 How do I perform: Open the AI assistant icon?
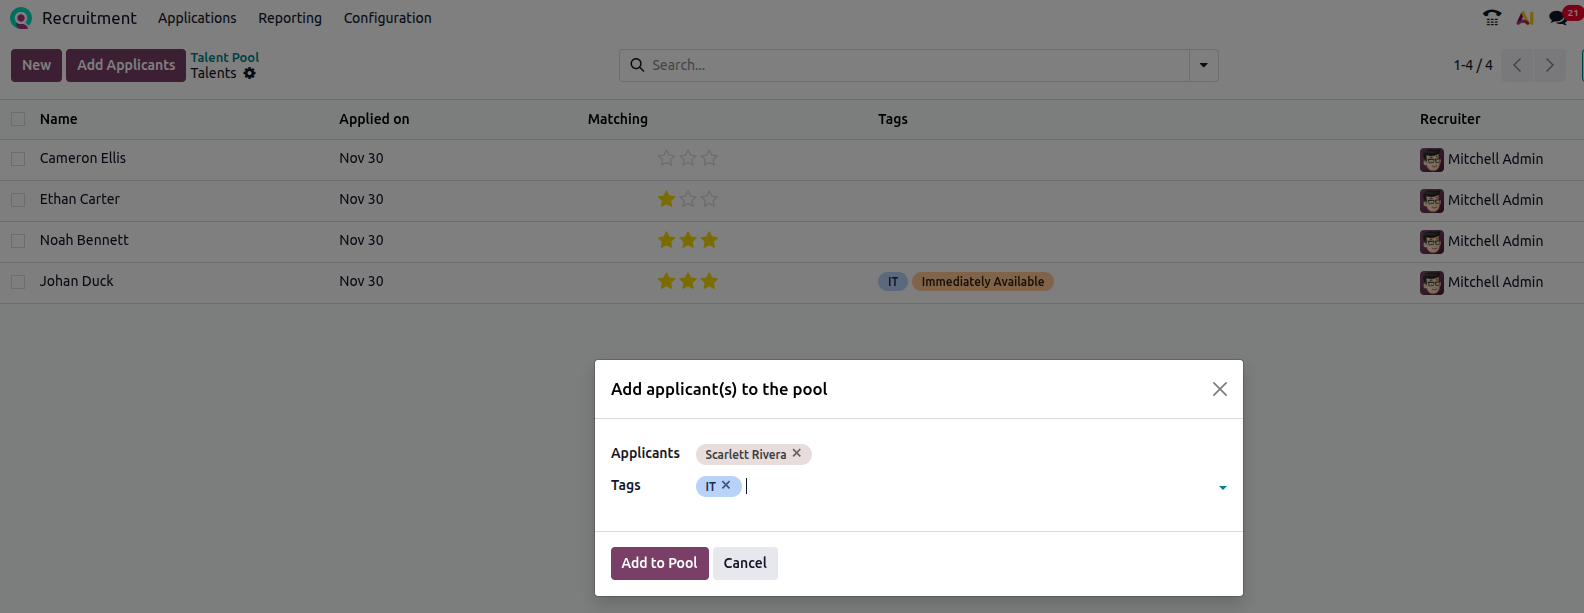pos(1525,18)
